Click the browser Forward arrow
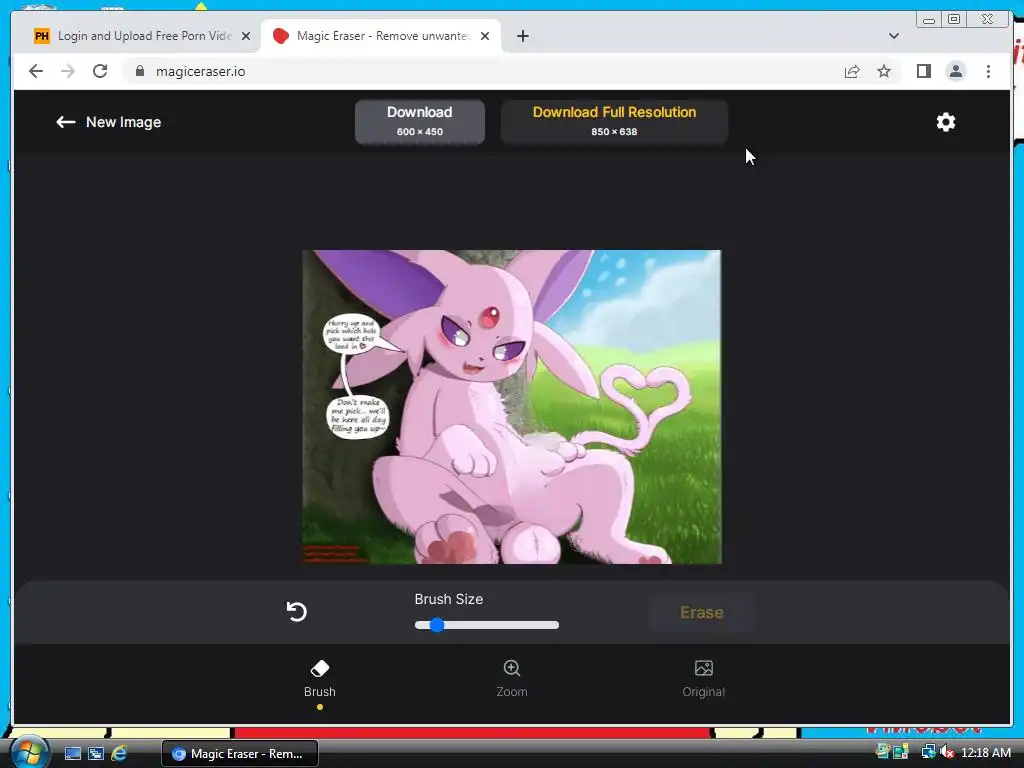 pyautogui.click(x=68, y=71)
